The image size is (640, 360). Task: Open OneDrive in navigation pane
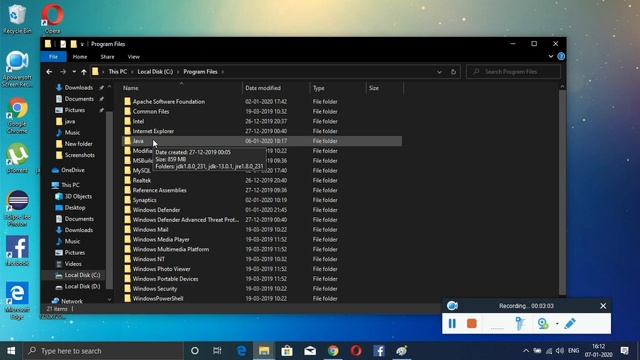pos(73,170)
